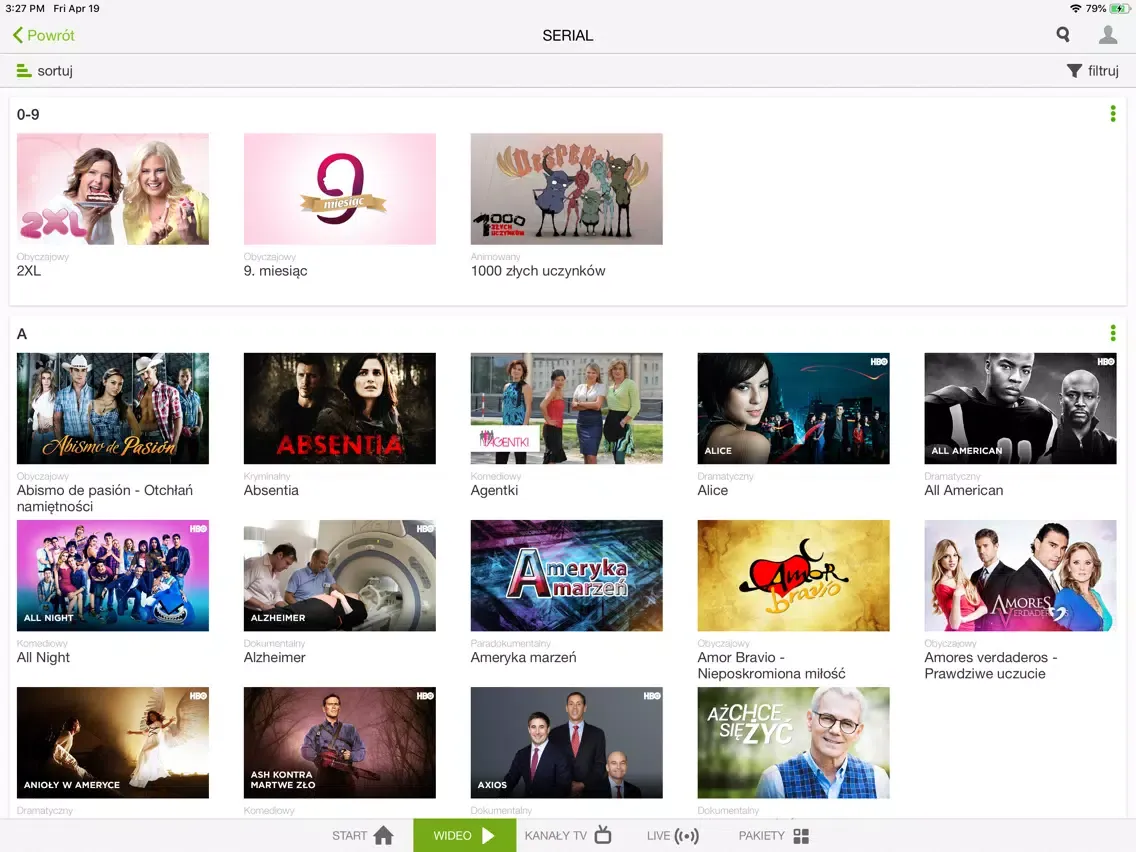Tap the title text 'All American'
Image resolution: width=1136 pixels, height=852 pixels.
click(964, 490)
